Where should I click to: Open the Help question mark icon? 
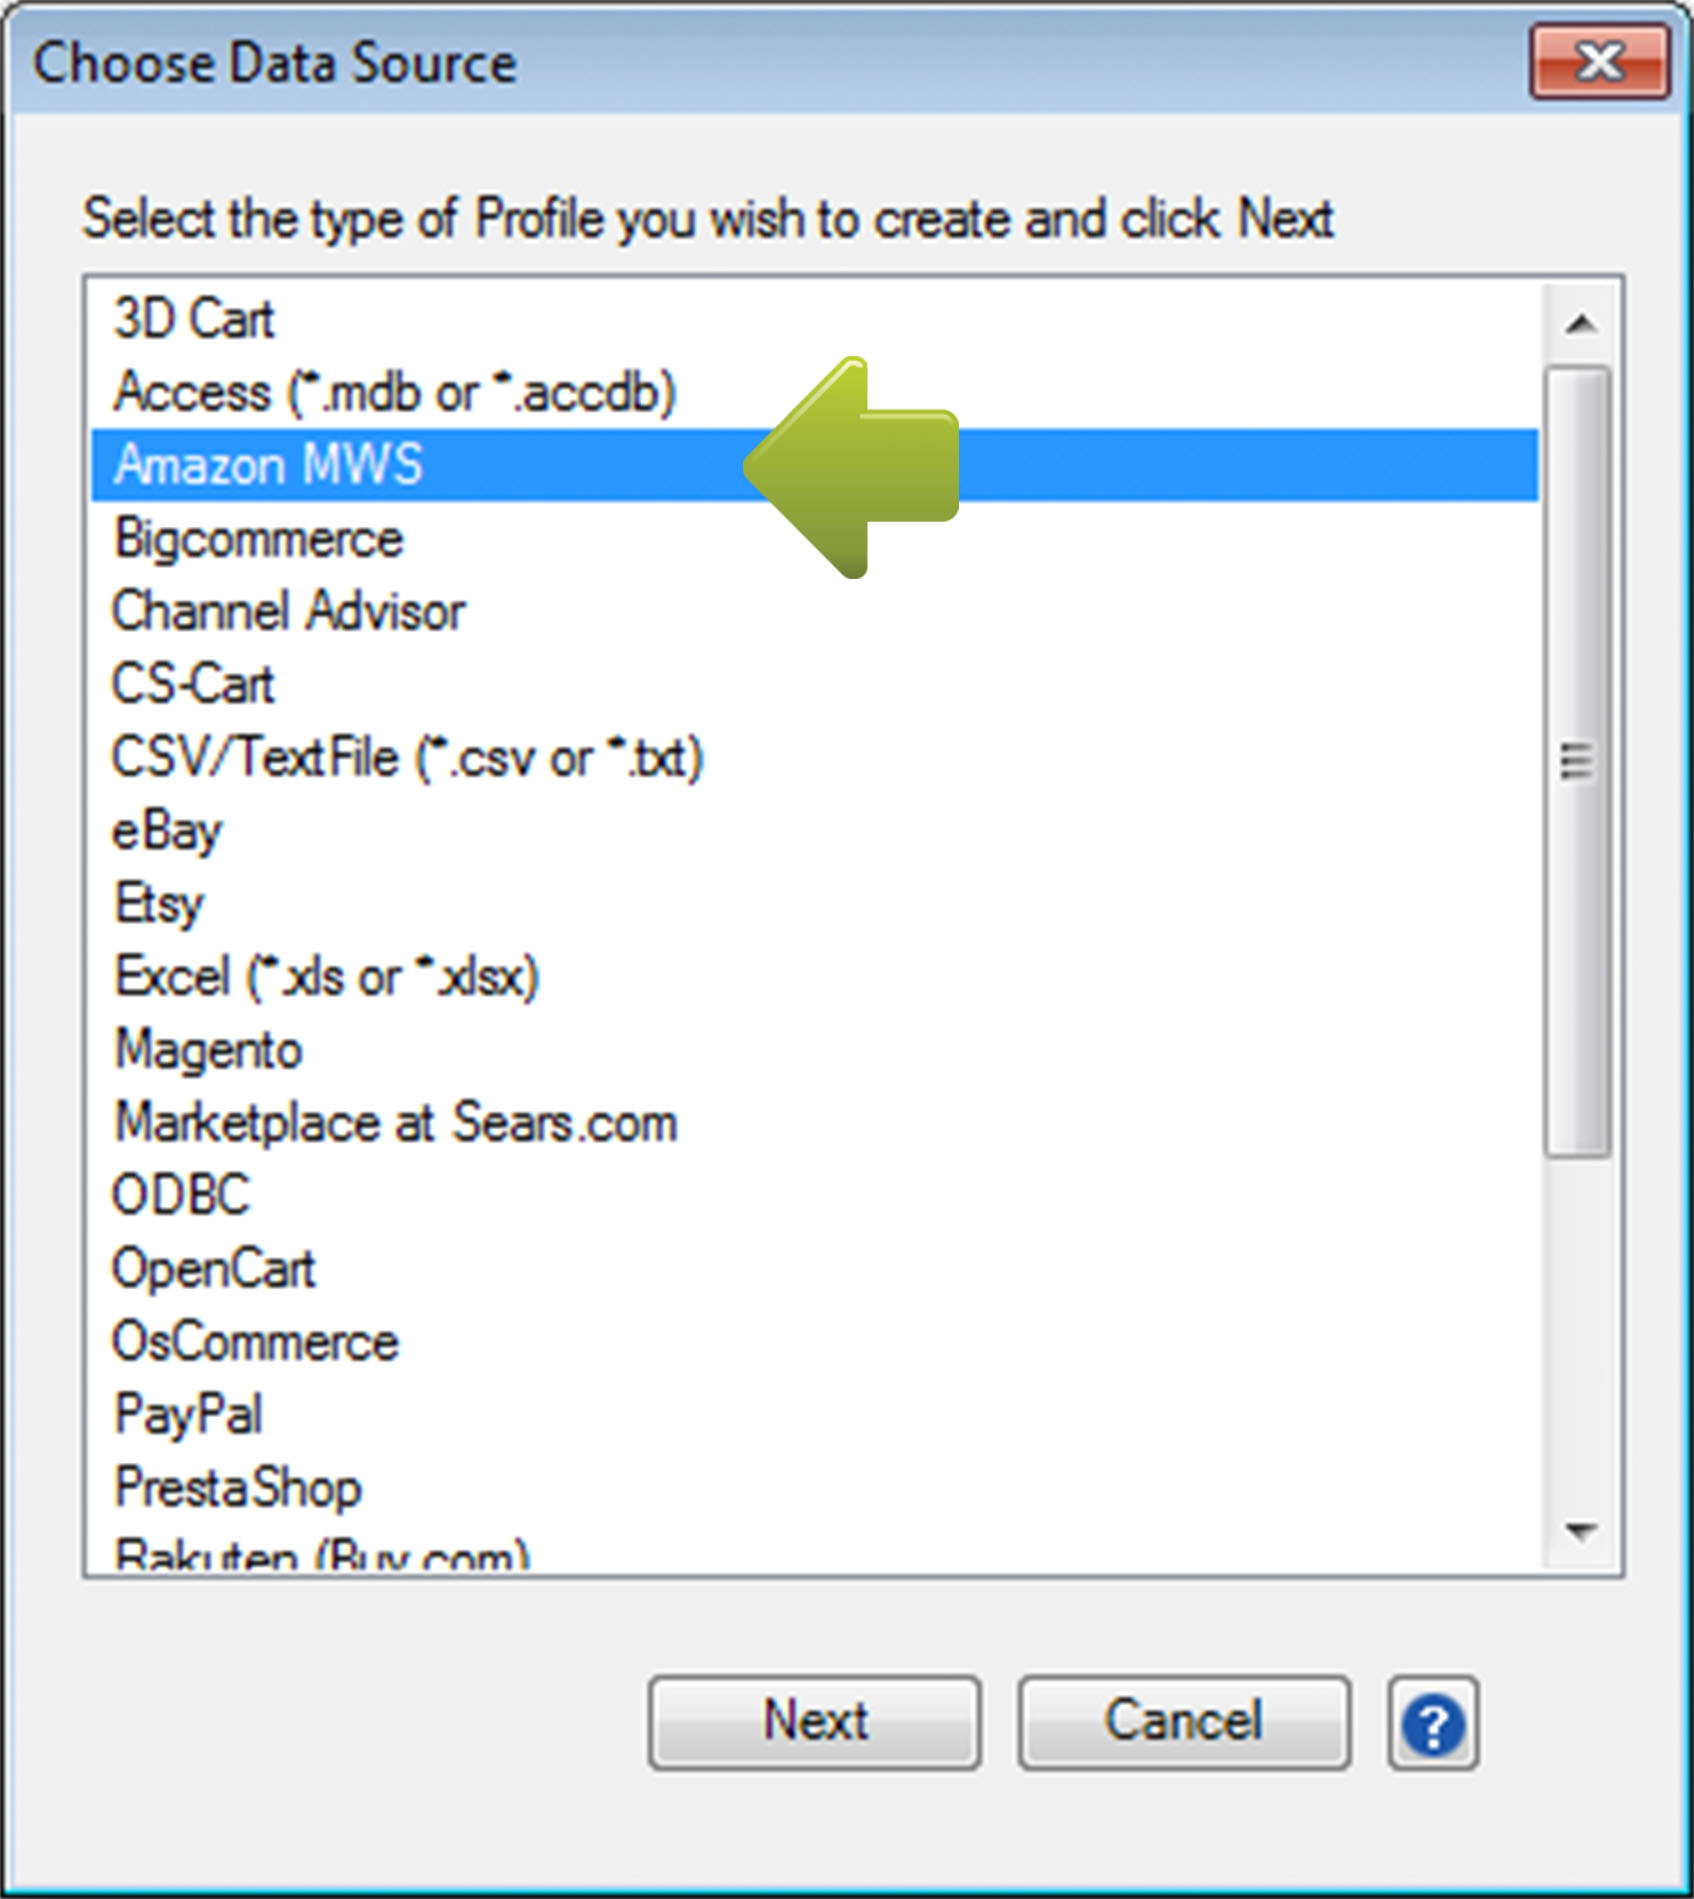tap(1433, 1722)
